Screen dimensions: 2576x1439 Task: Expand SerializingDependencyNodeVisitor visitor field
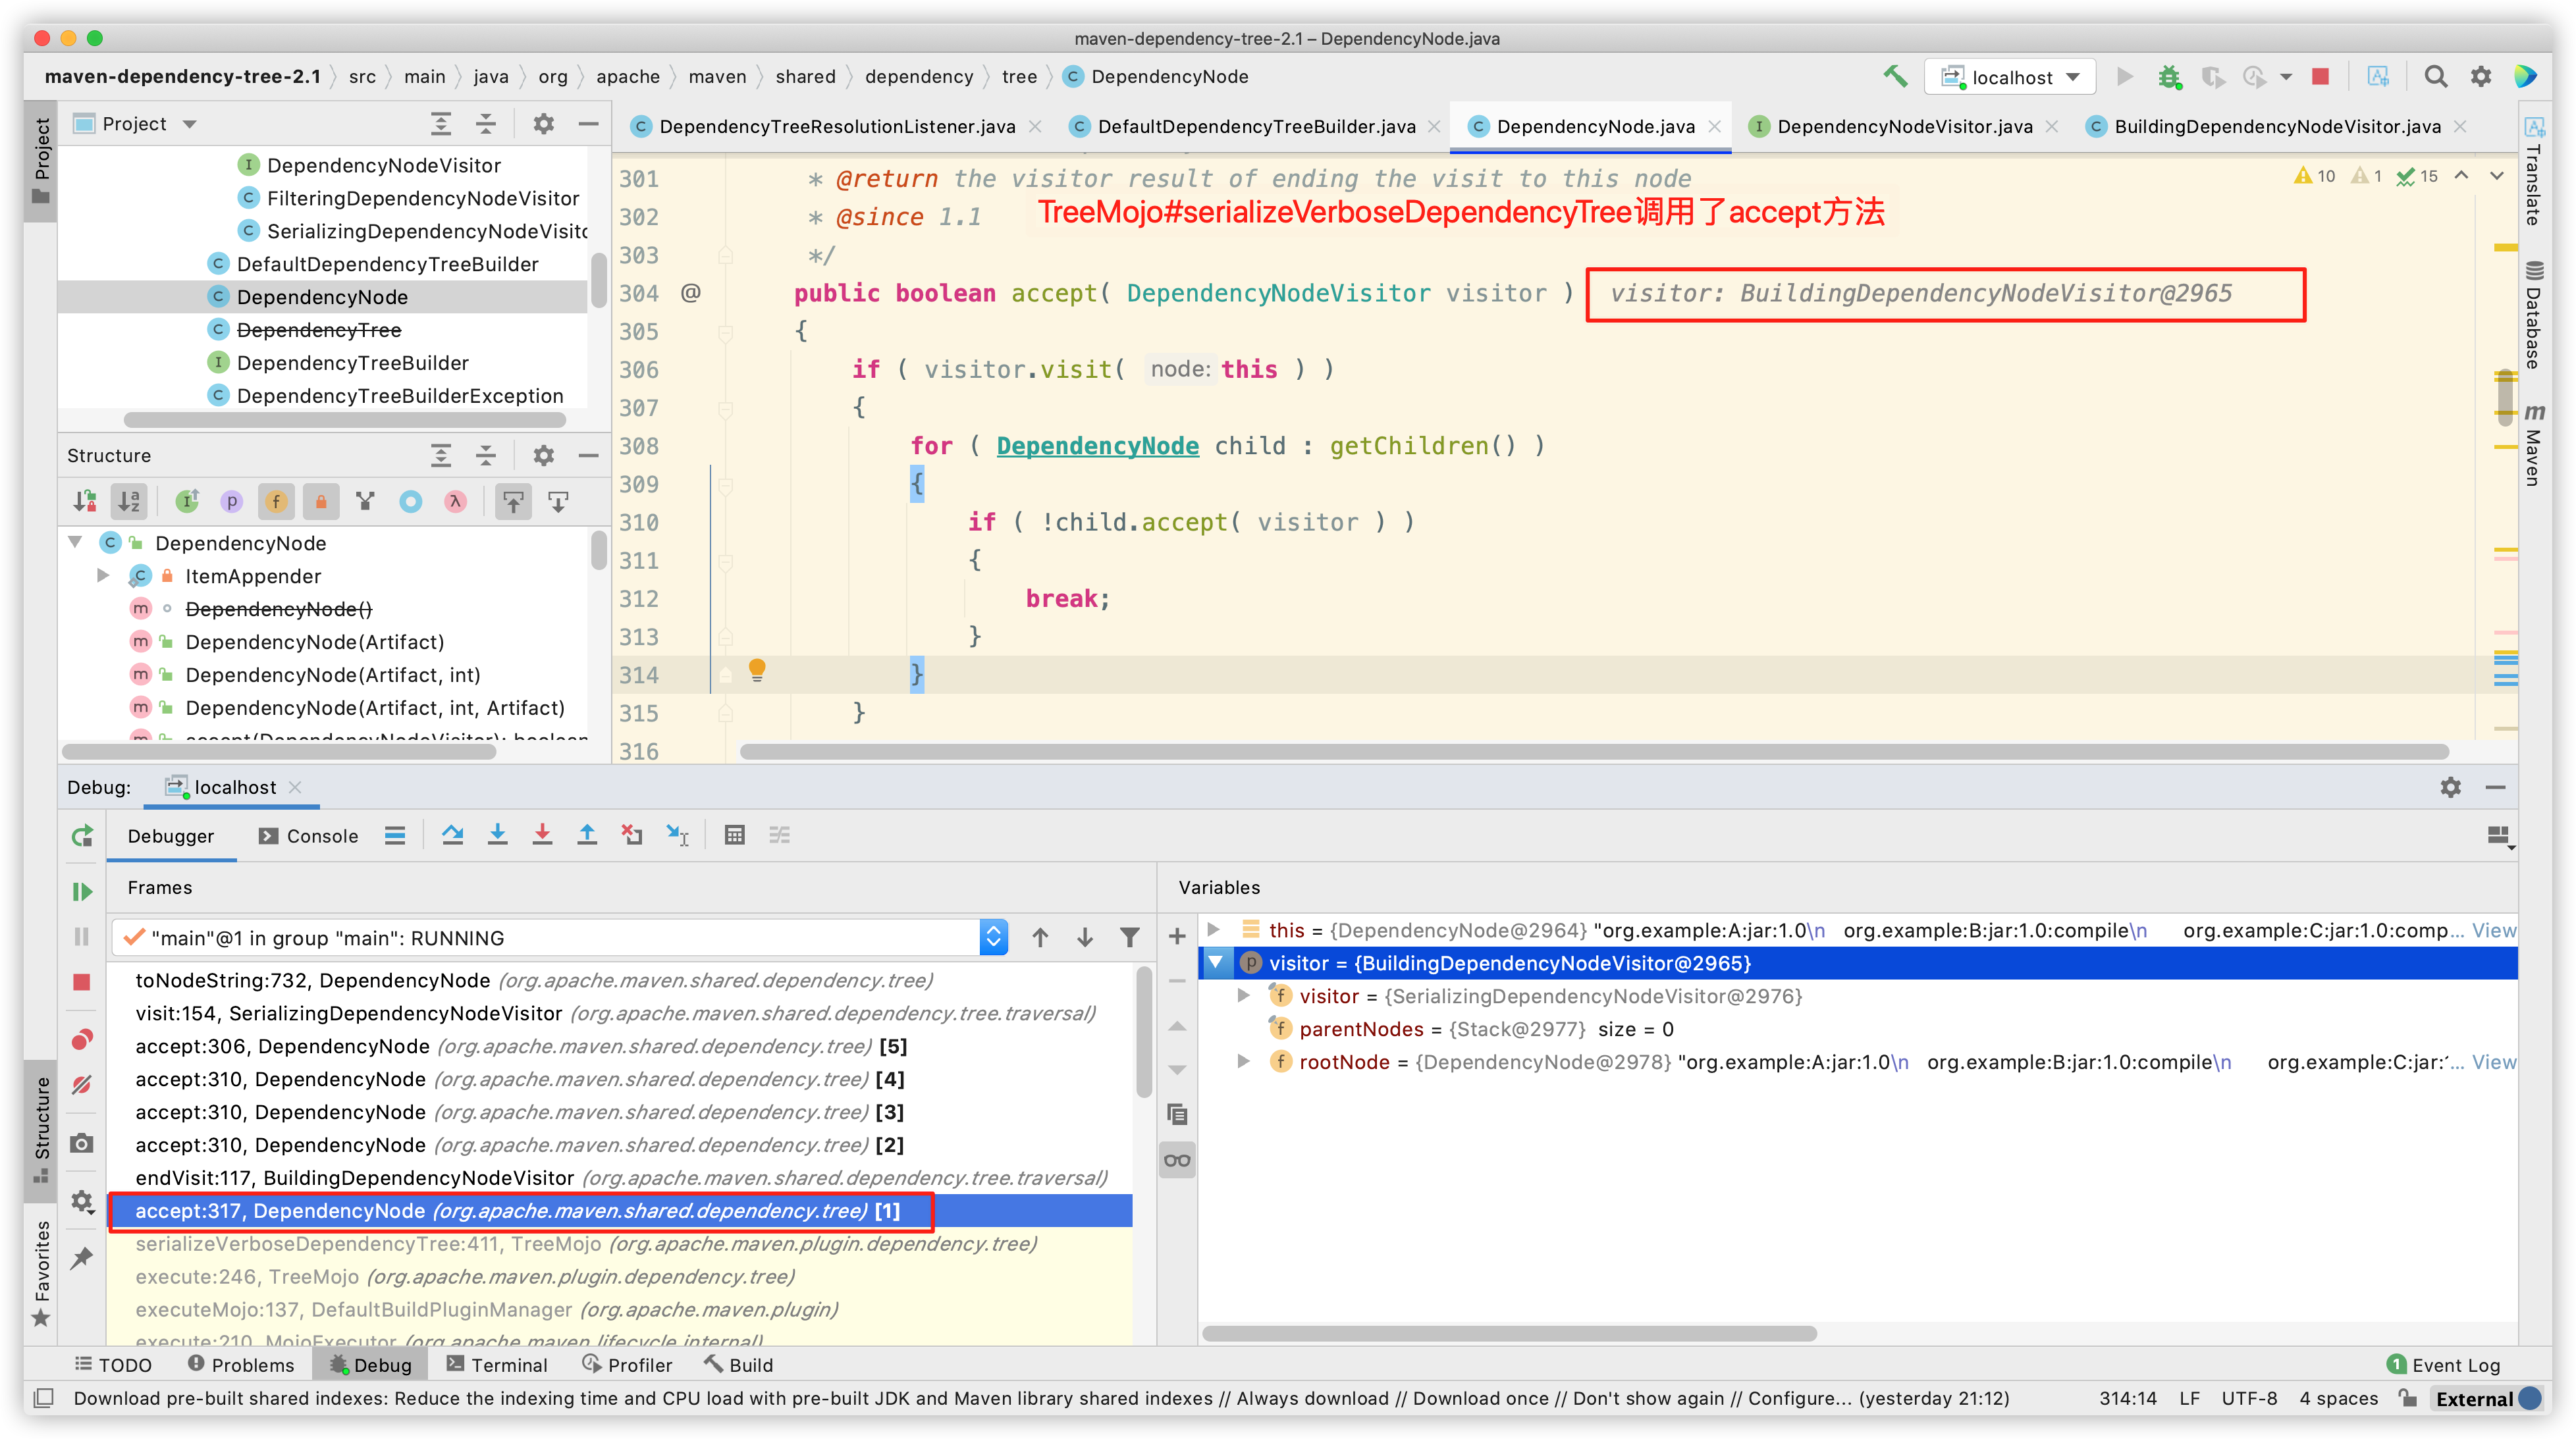coord(1244,995)
